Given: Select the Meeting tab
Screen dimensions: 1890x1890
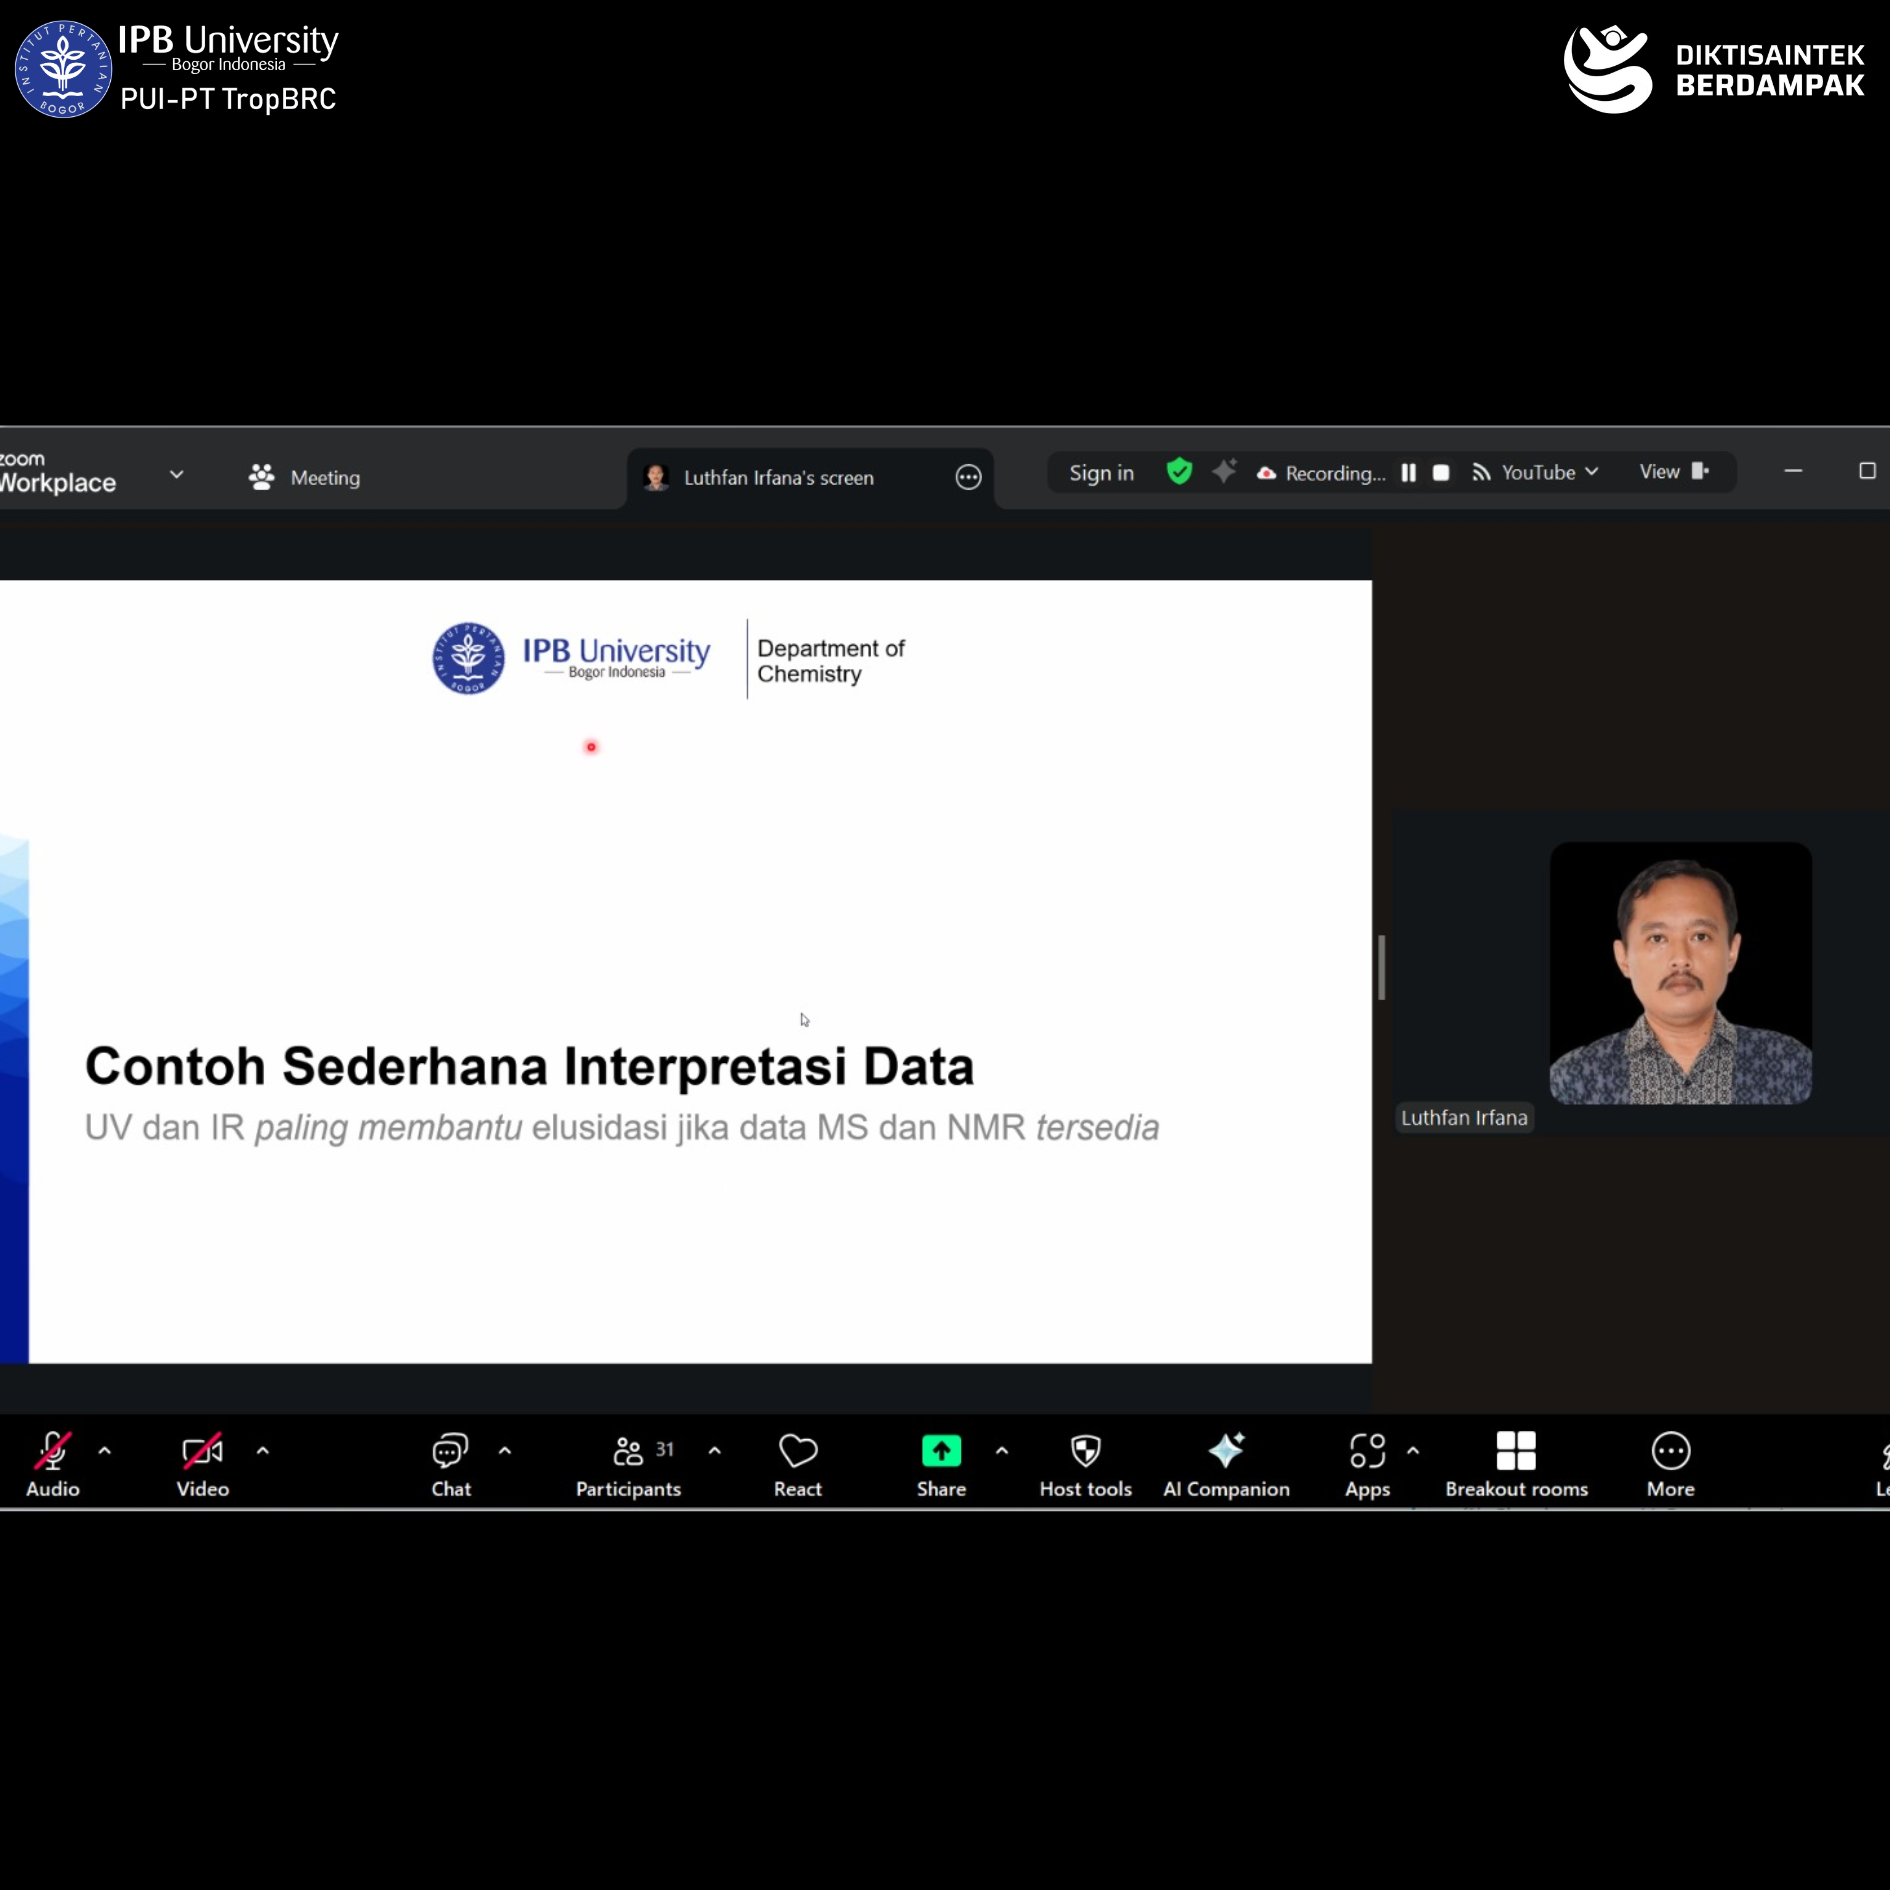Looking at the screenshot, I should point(305,478).
